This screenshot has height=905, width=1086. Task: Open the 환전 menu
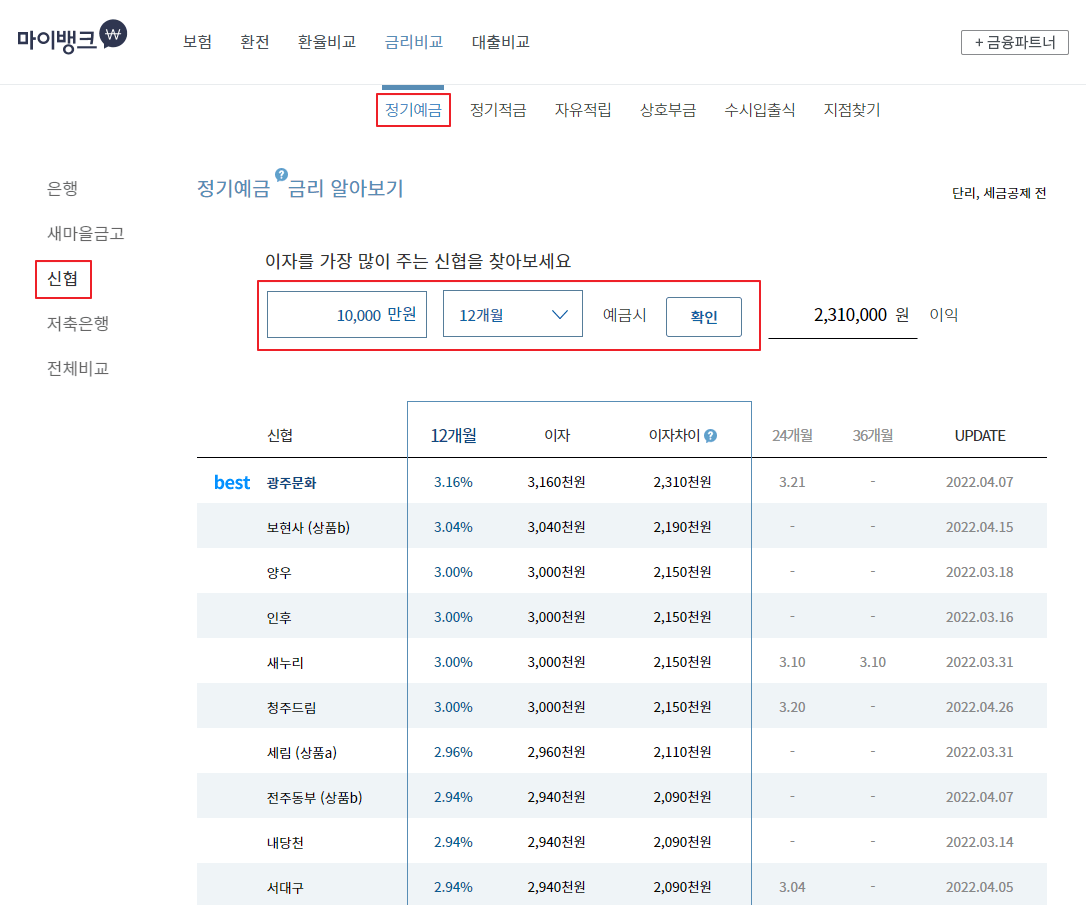(255, 42)
